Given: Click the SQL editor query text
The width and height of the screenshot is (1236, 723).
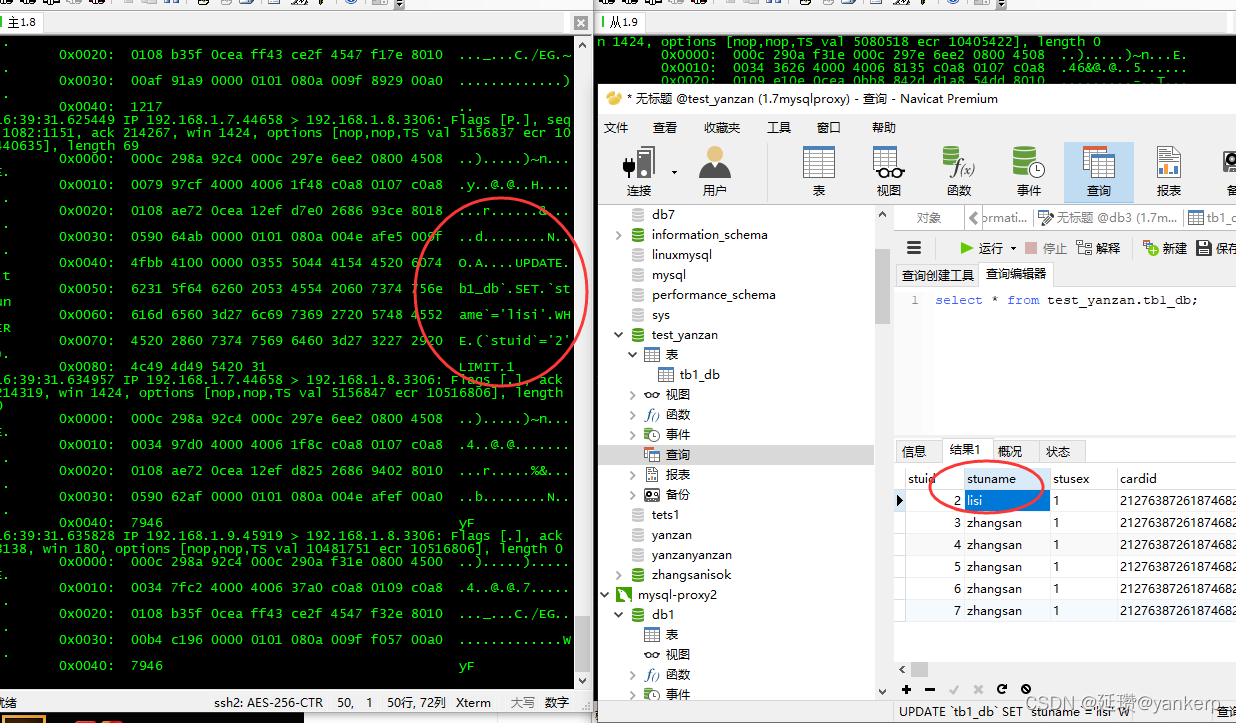Looking at the screenshot, I should [x=1066, y=300].
